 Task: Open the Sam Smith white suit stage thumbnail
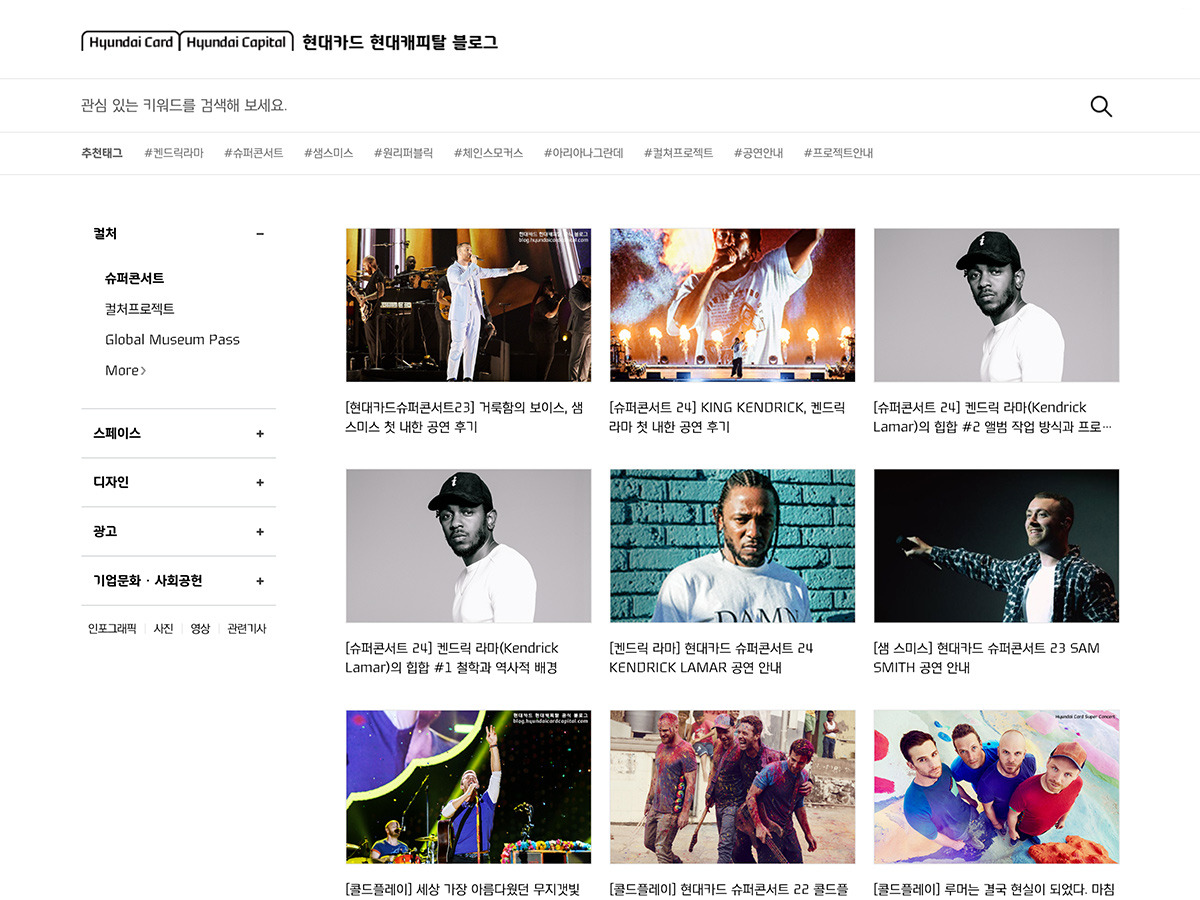point(468,305)
